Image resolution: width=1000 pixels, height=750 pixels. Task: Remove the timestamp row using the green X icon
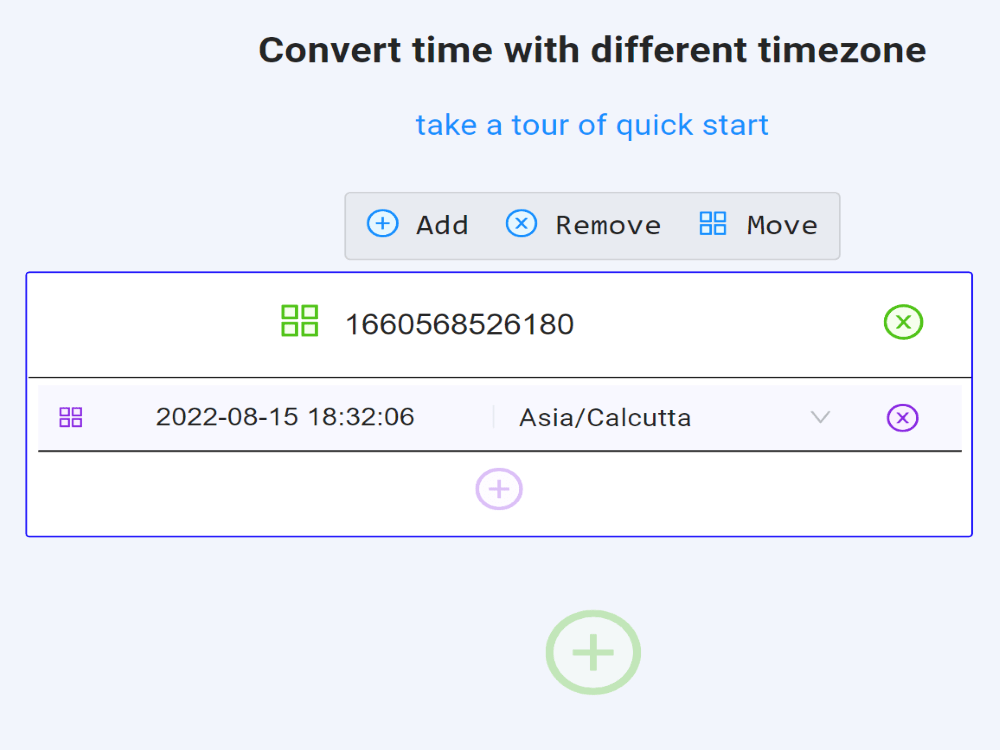pyautogui.click(x=904, y=322)
